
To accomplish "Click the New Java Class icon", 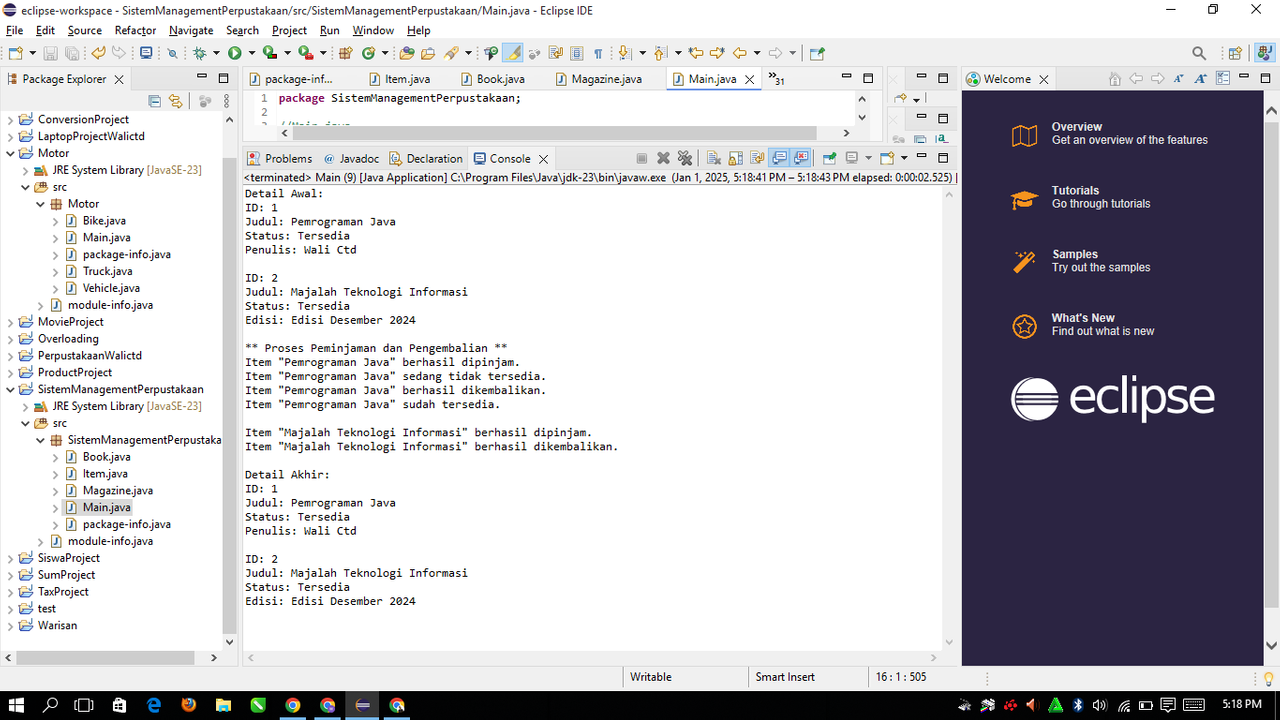I will pyautogui.click(x=368, y=53).
